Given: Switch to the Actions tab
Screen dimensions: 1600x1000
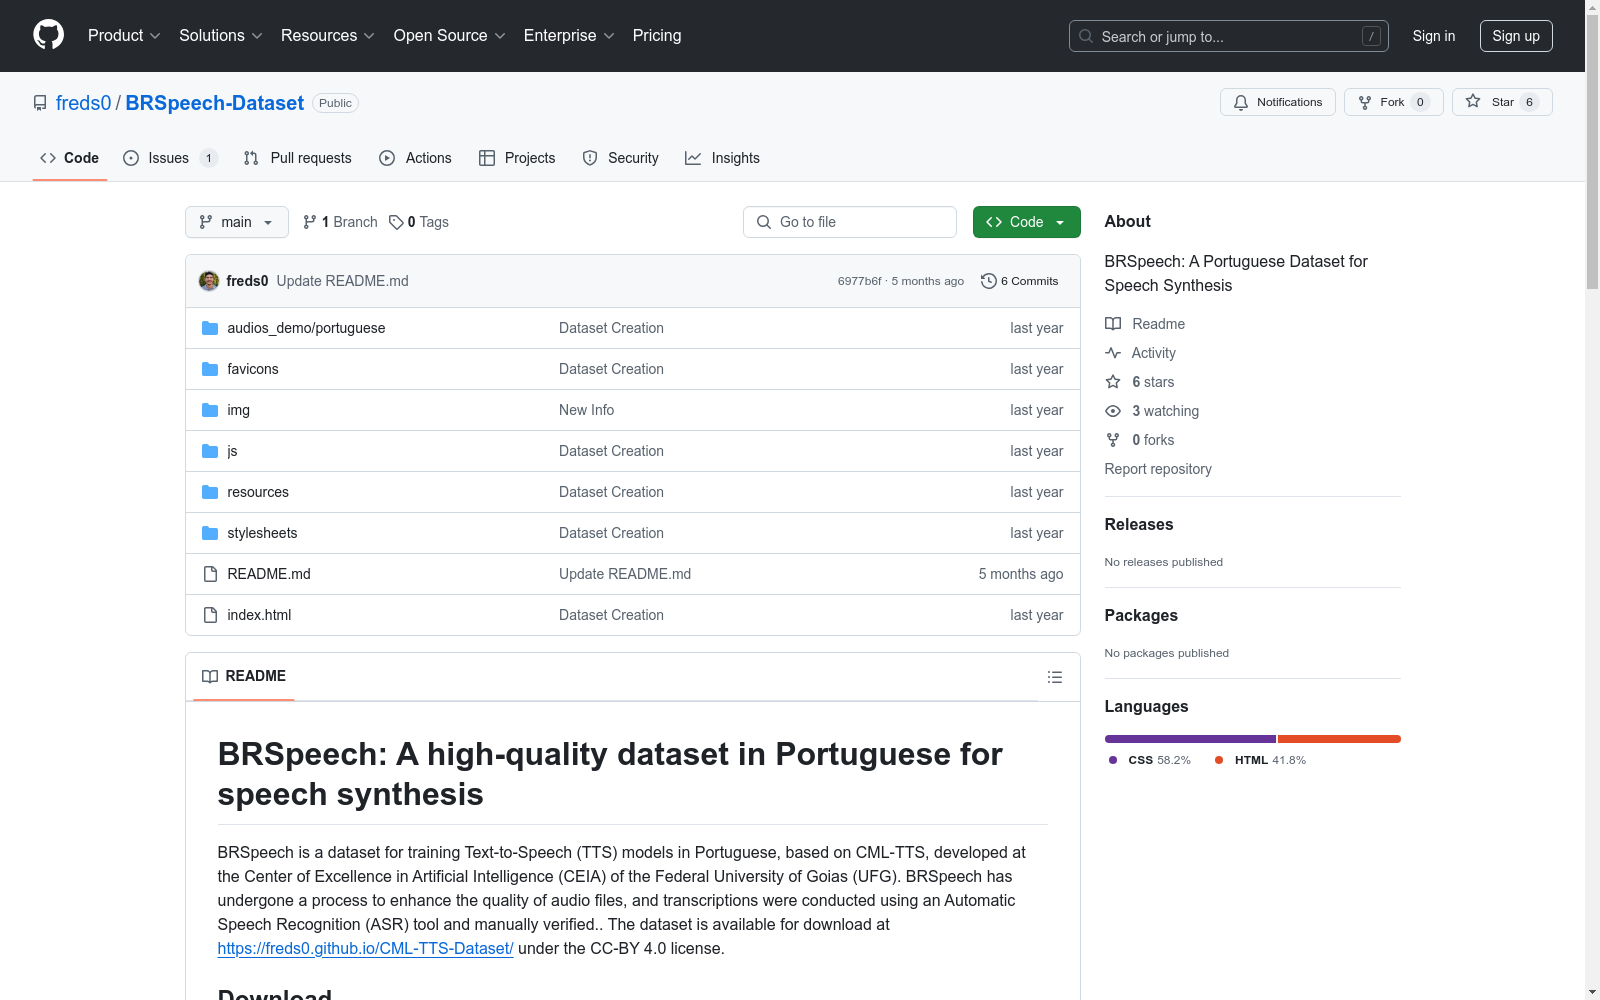Looking at the screenshot, I should (415, 158).
